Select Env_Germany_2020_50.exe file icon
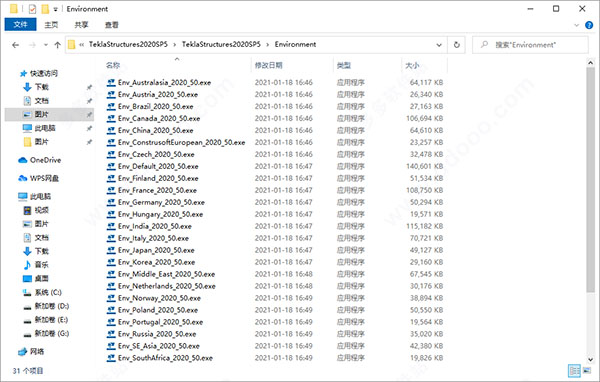The height and width of the screenshot is (382, 600). click(x=111, y=202)
